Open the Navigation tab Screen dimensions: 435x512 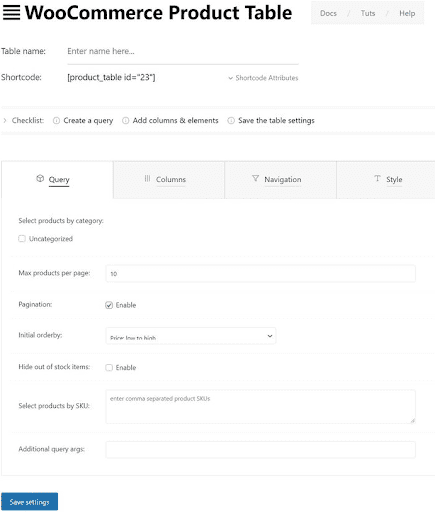(x=281, y=180)
